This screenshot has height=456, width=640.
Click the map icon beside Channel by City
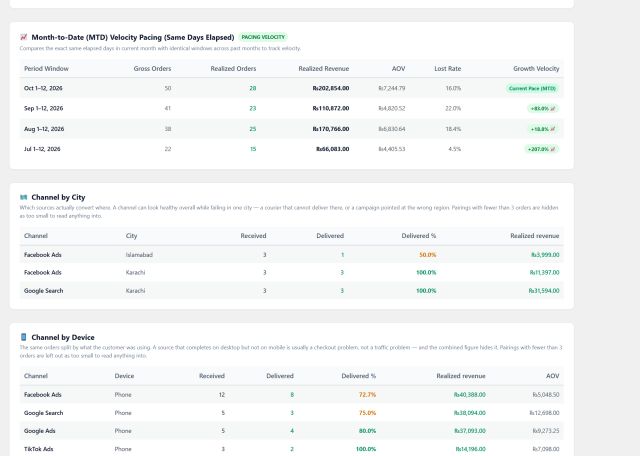click(24, 197)
